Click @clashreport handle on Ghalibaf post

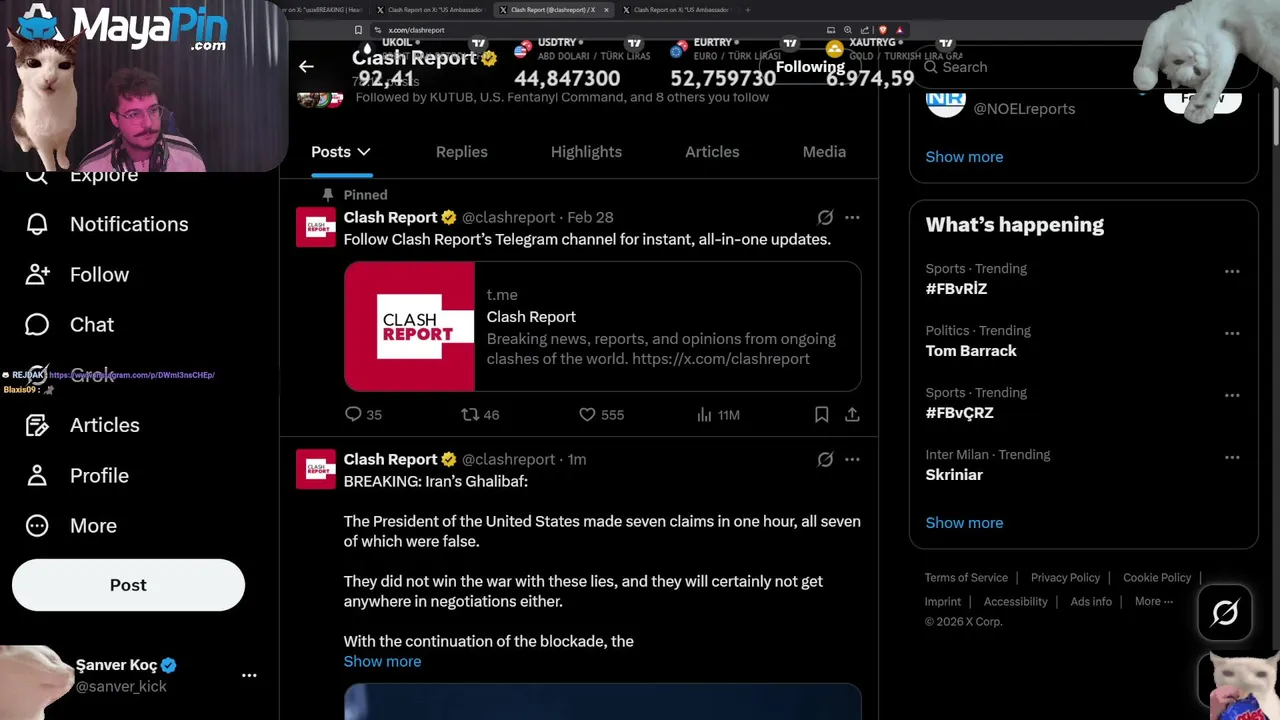coord(508,459)
